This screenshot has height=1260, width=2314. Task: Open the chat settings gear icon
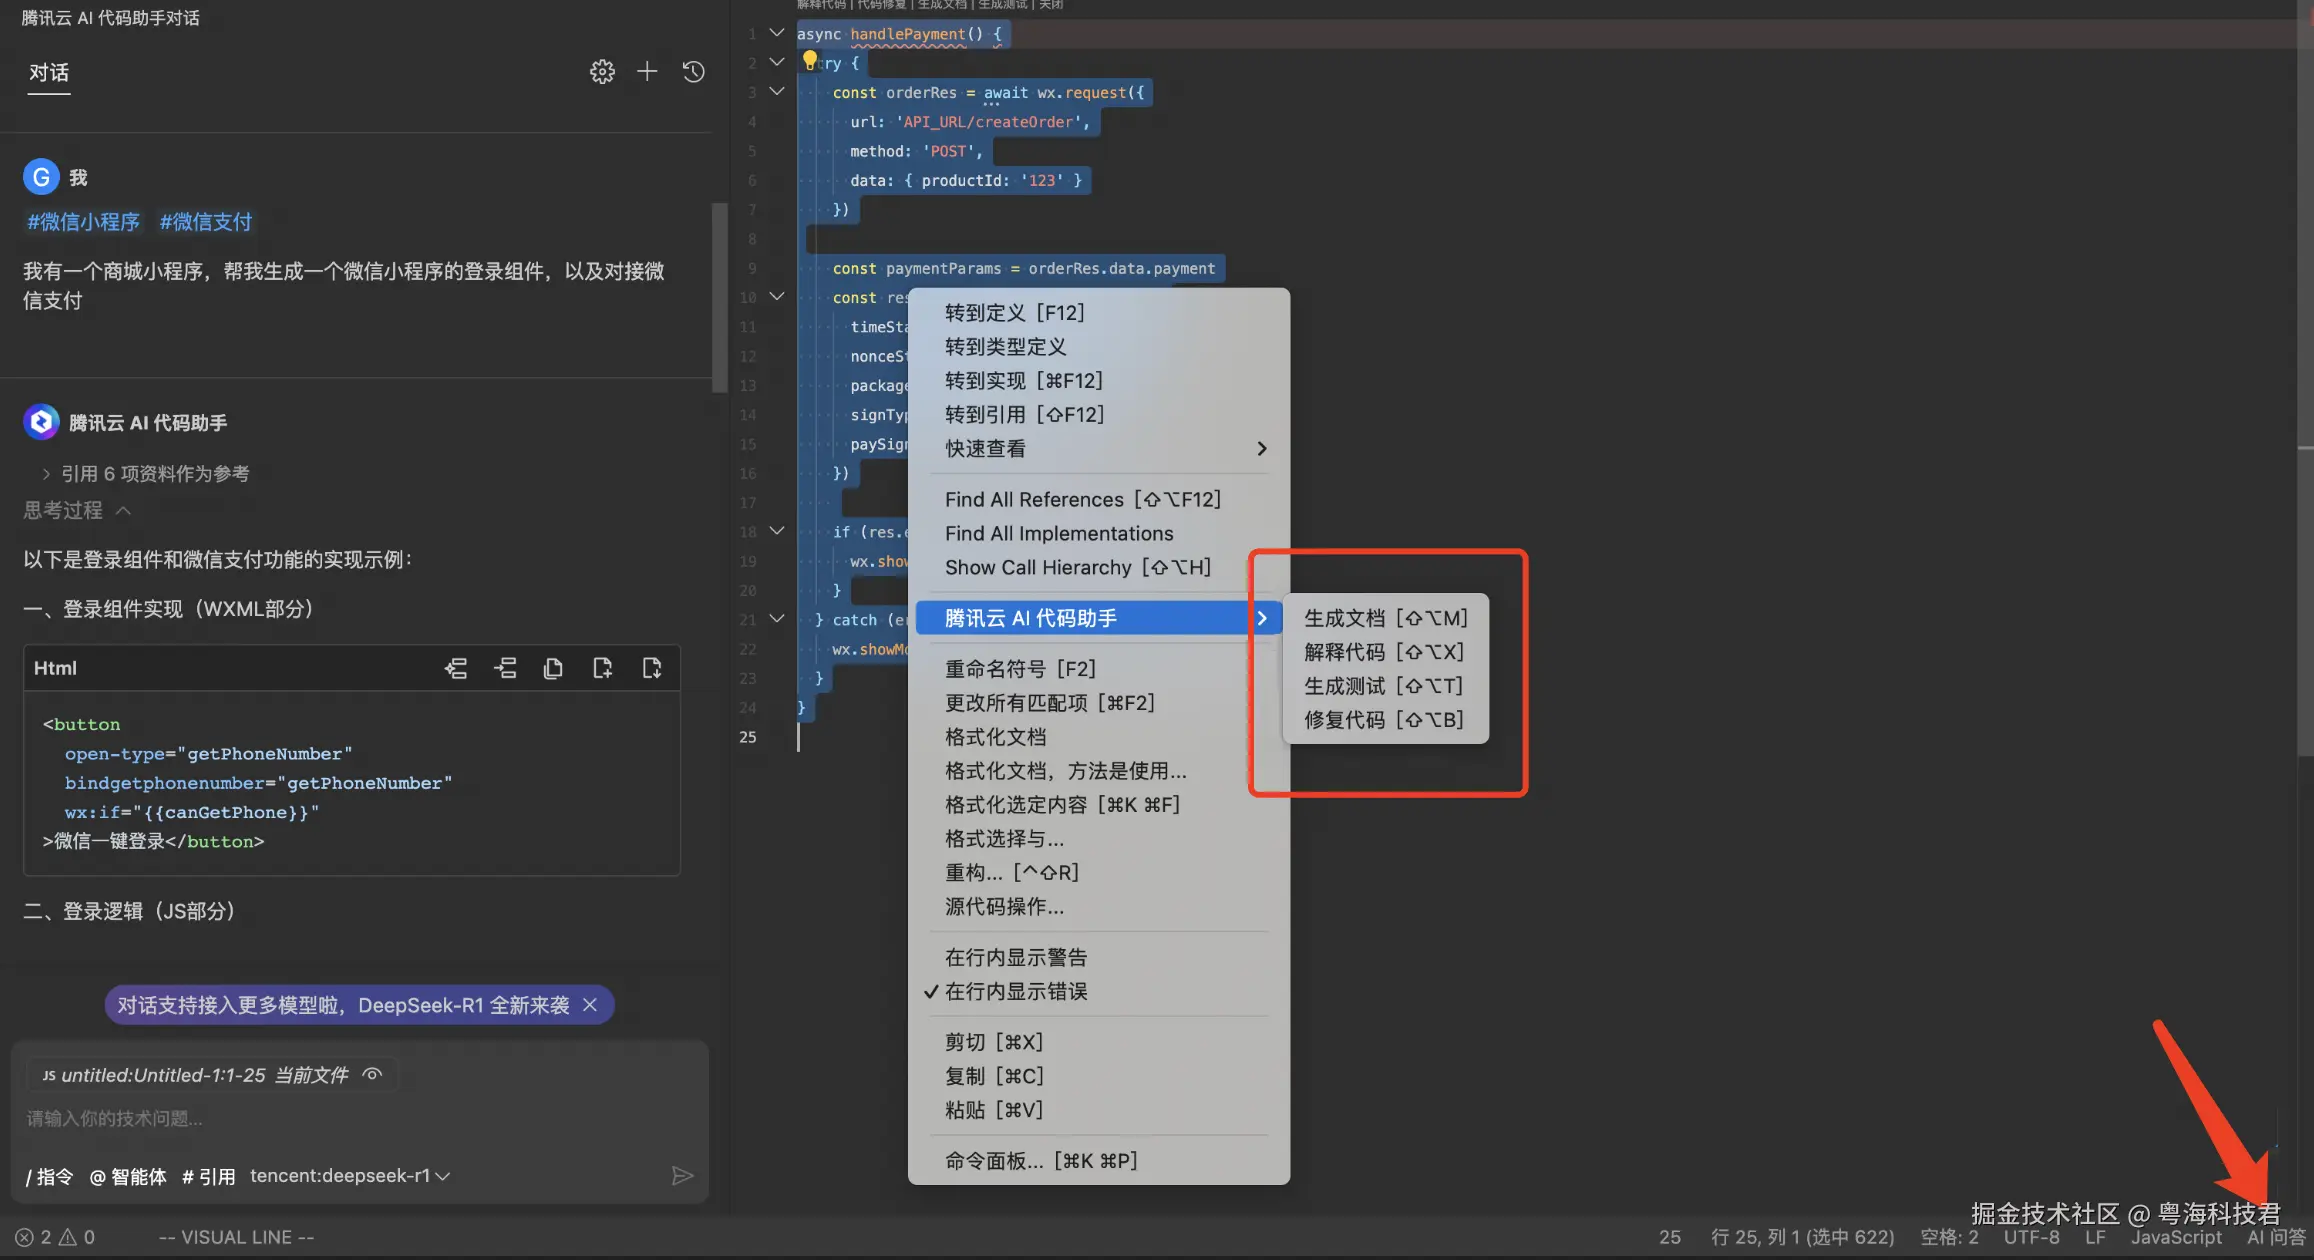[601, 72]
